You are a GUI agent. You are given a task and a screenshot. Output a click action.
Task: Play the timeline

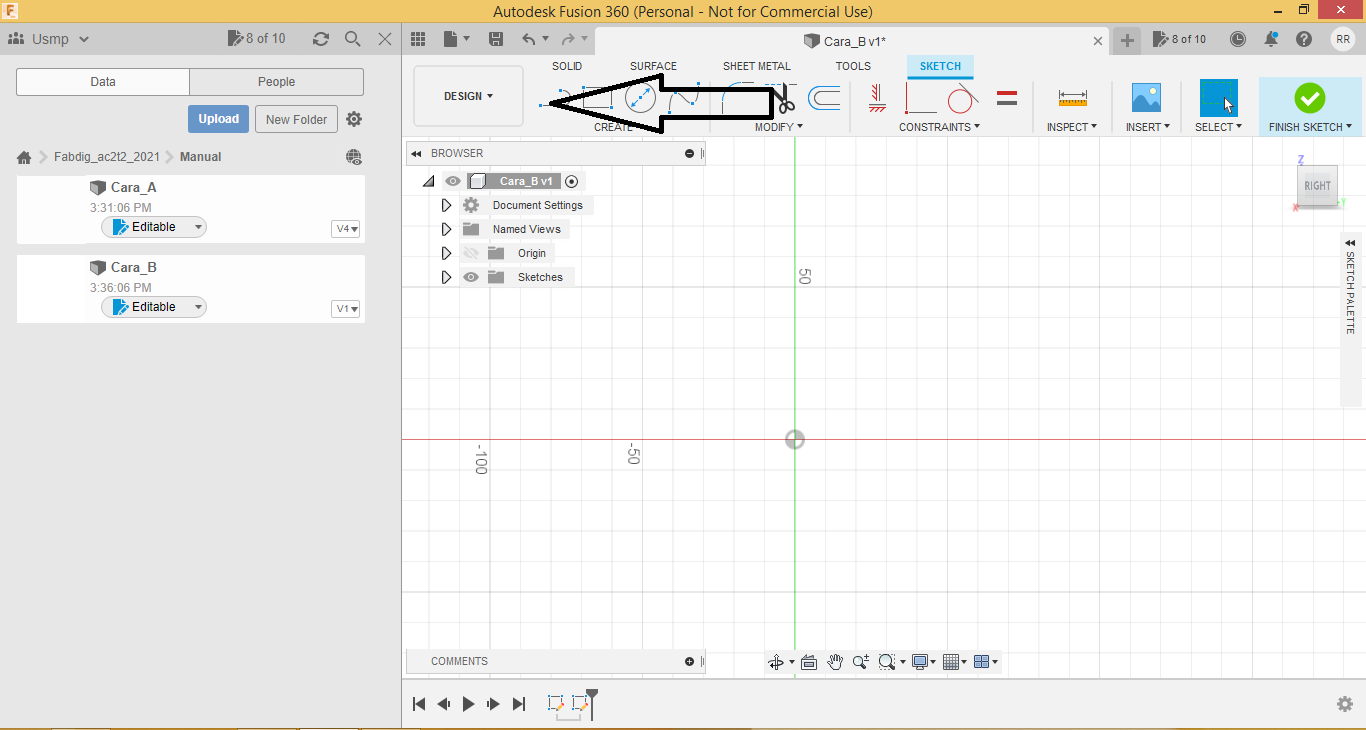pyautogui.click(x=468, y=704)
